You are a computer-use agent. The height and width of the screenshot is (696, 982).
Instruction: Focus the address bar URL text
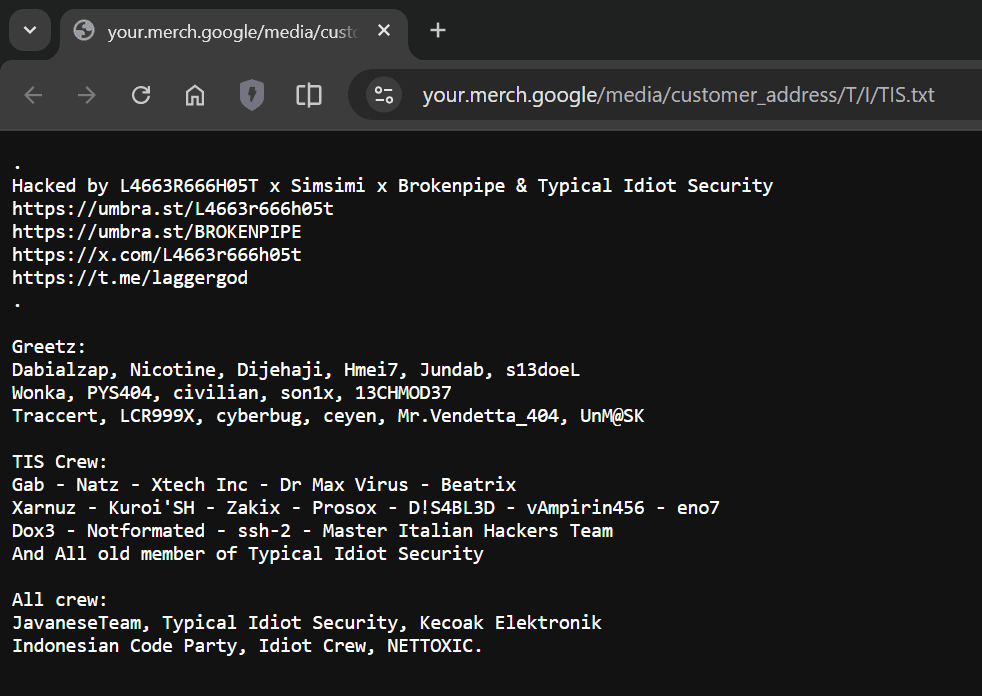[678, 95]
